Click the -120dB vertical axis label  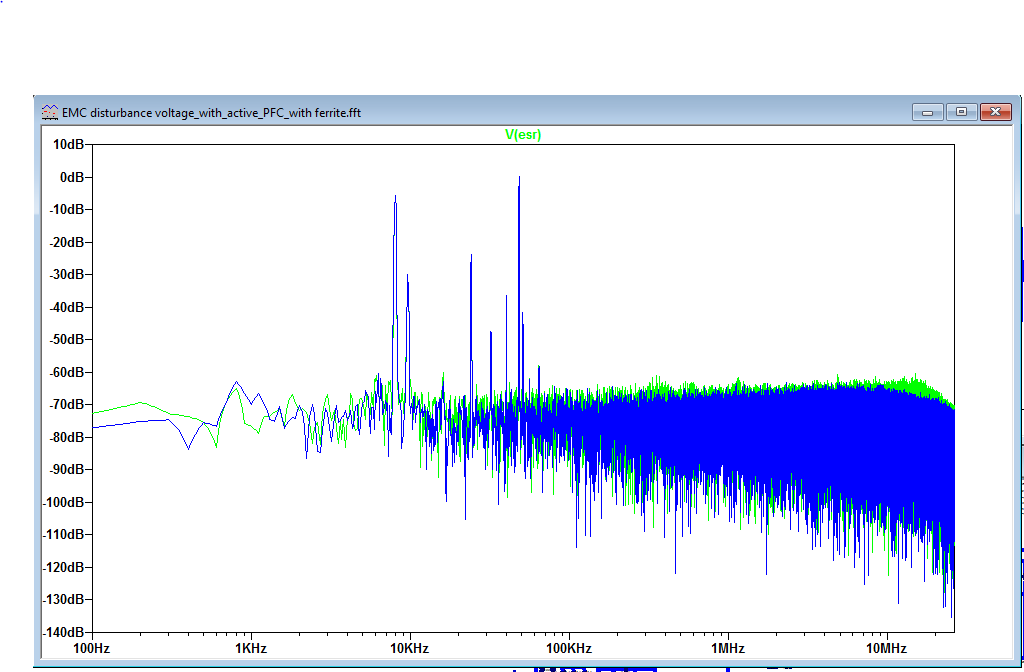coord(64,567)
